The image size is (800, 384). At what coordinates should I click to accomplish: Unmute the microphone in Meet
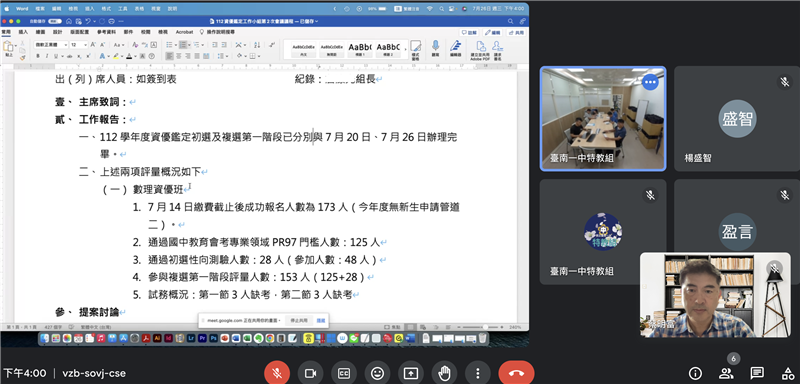click(x=277, y=373)
